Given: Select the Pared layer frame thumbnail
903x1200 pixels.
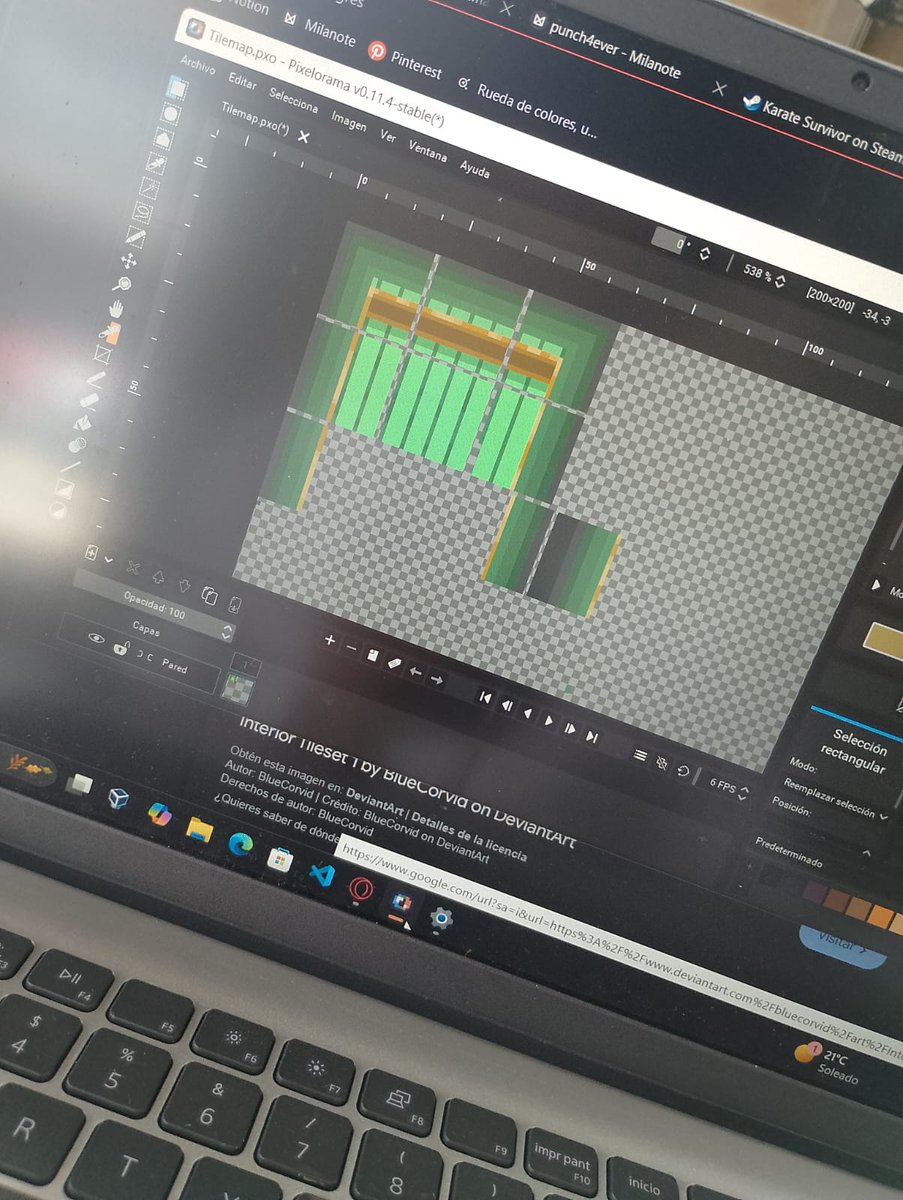Looking at the screenshot, I should (x=237, y=689).
